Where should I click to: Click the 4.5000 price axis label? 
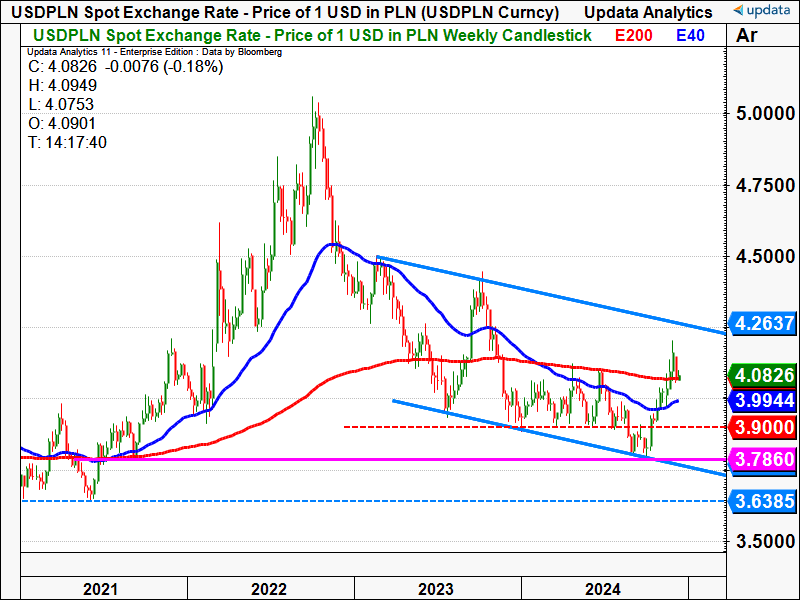(765, 257)
